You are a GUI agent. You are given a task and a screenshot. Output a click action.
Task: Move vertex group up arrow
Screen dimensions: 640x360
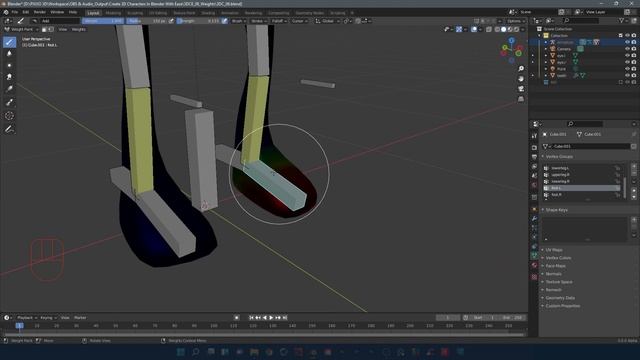click(634, 191)
